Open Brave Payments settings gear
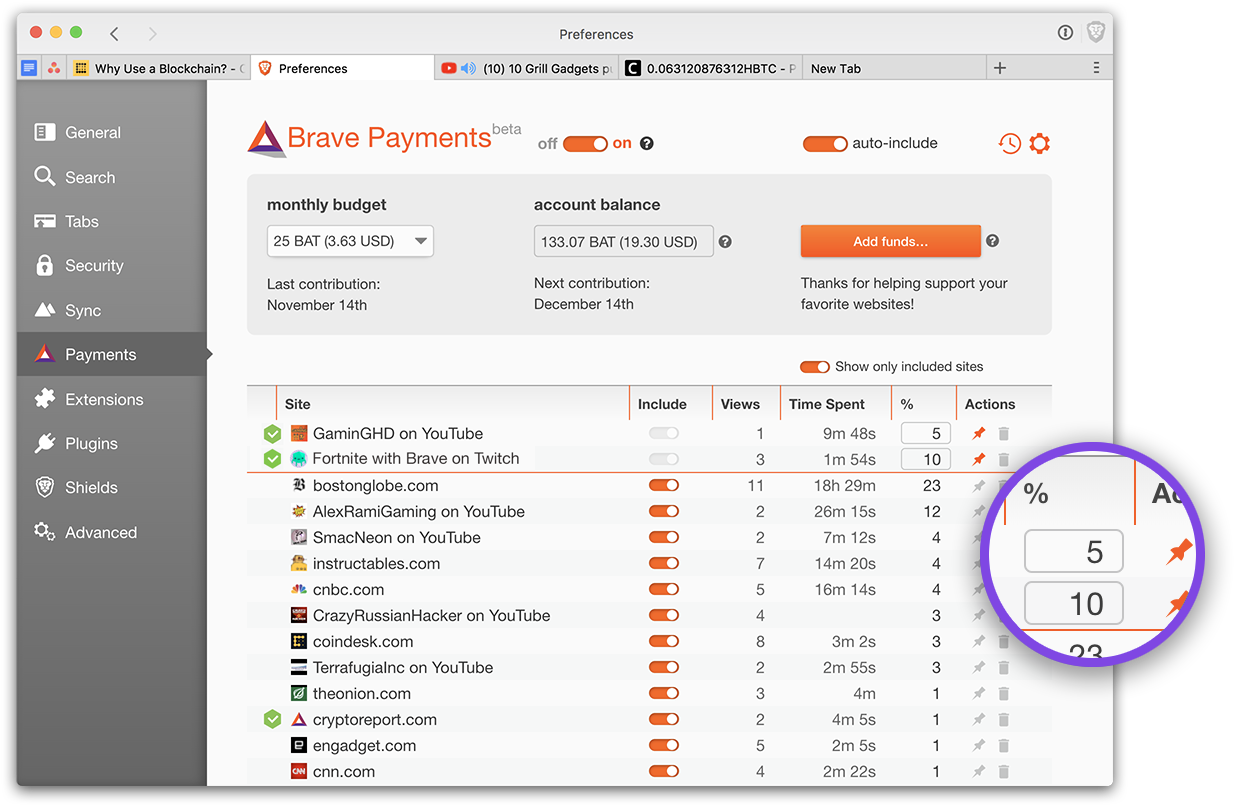Image resolution: width=1234 pixels, height=805 pixels. point(1040,143)
